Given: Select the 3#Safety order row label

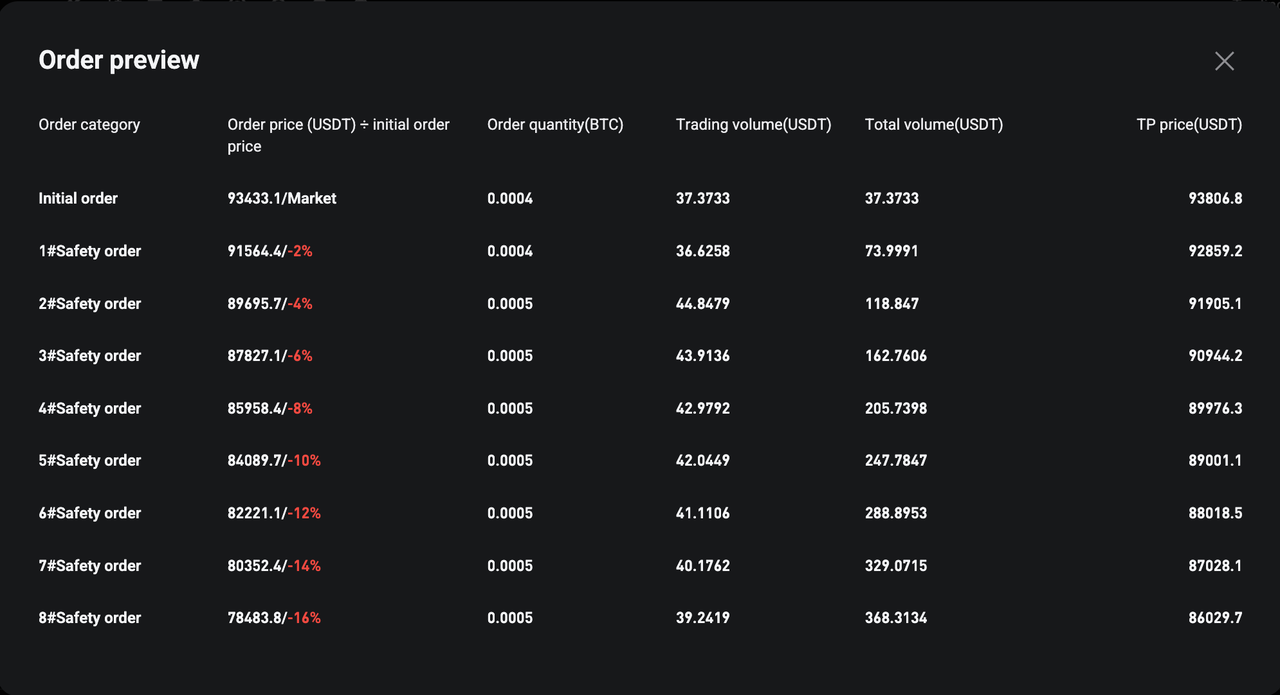Looking at the screenshot, I should point(90,356).
